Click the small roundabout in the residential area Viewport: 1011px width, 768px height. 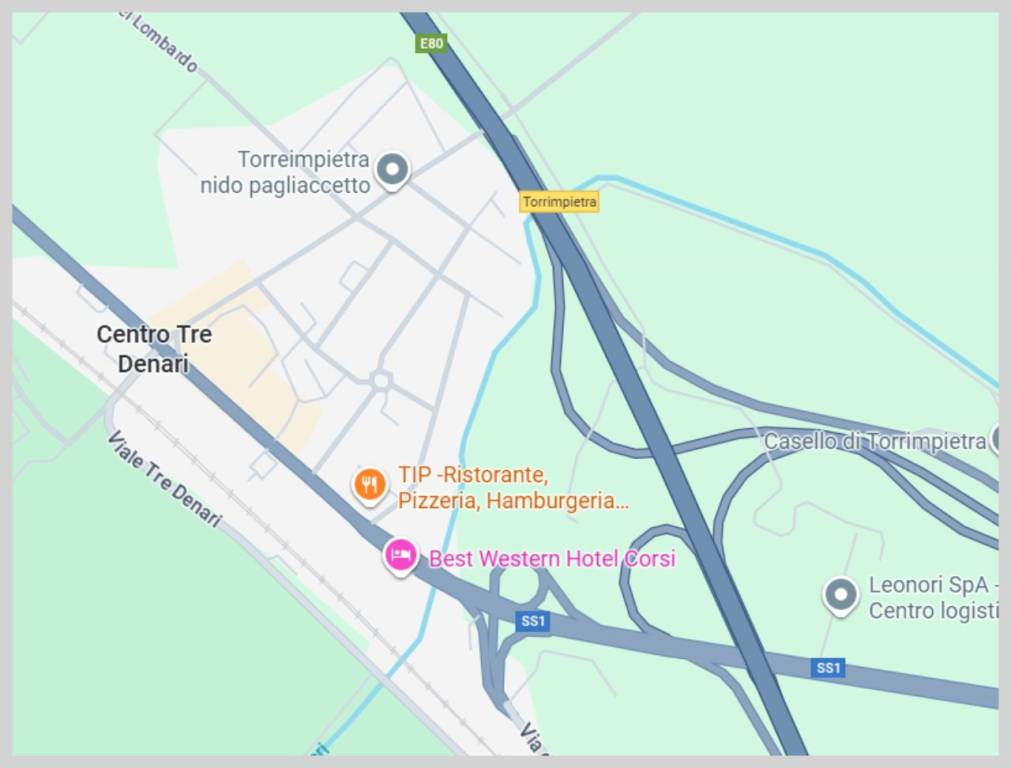[x=381, y=380]
